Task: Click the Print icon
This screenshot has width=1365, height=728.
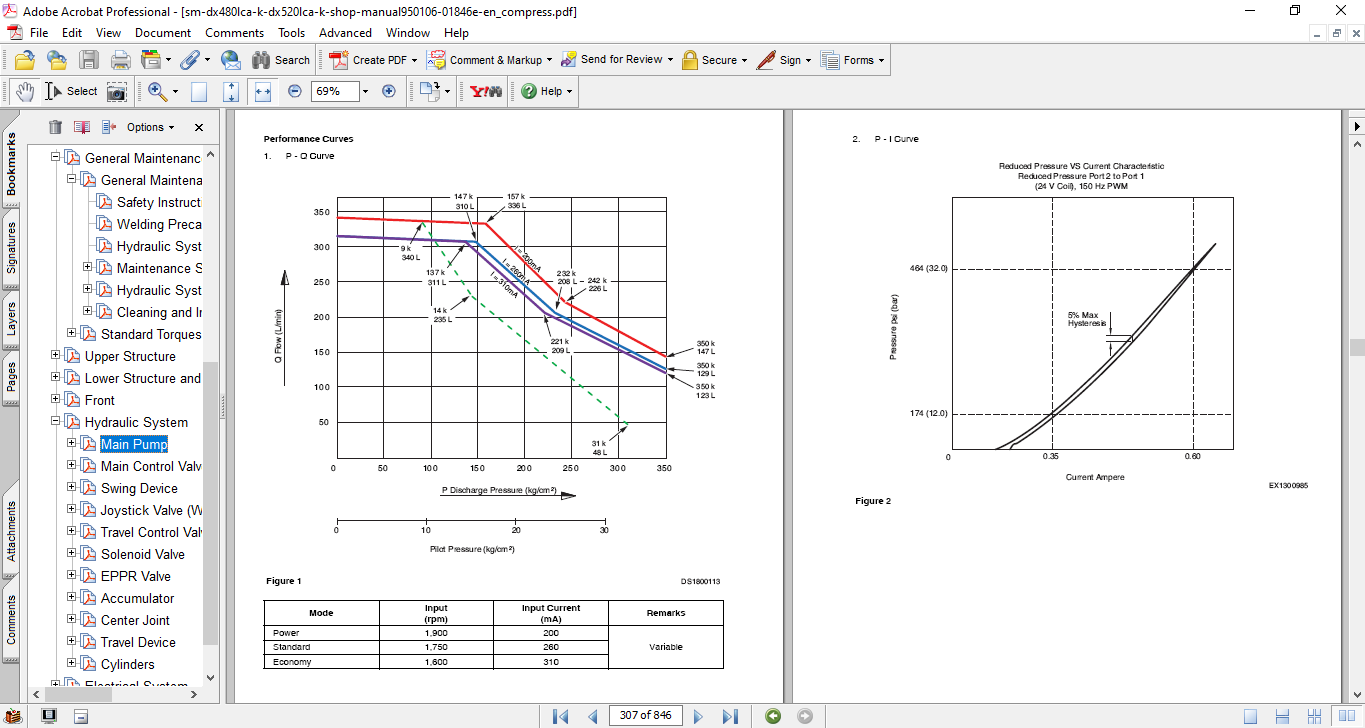Action: 120,60
